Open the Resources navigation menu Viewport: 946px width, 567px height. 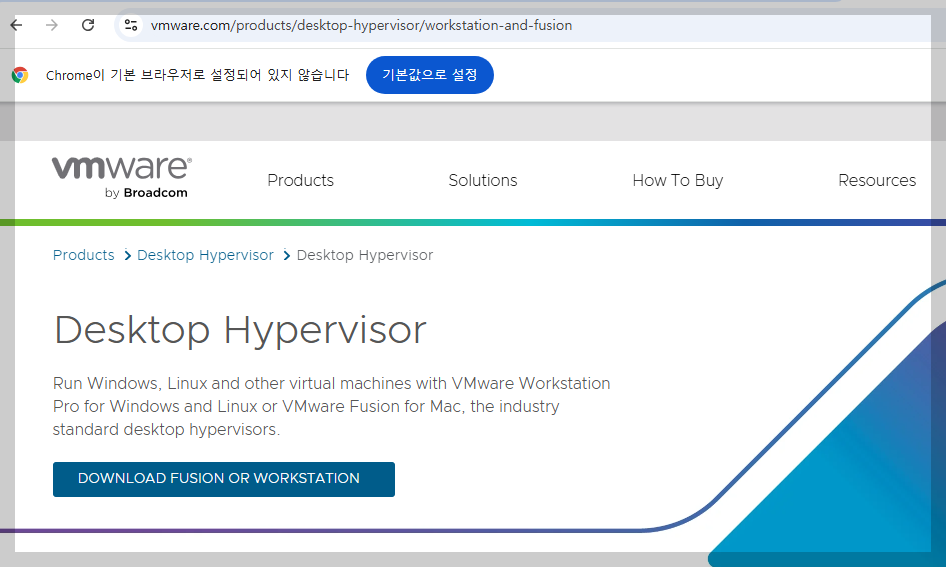pyautogui.click(x=877, y=180)
